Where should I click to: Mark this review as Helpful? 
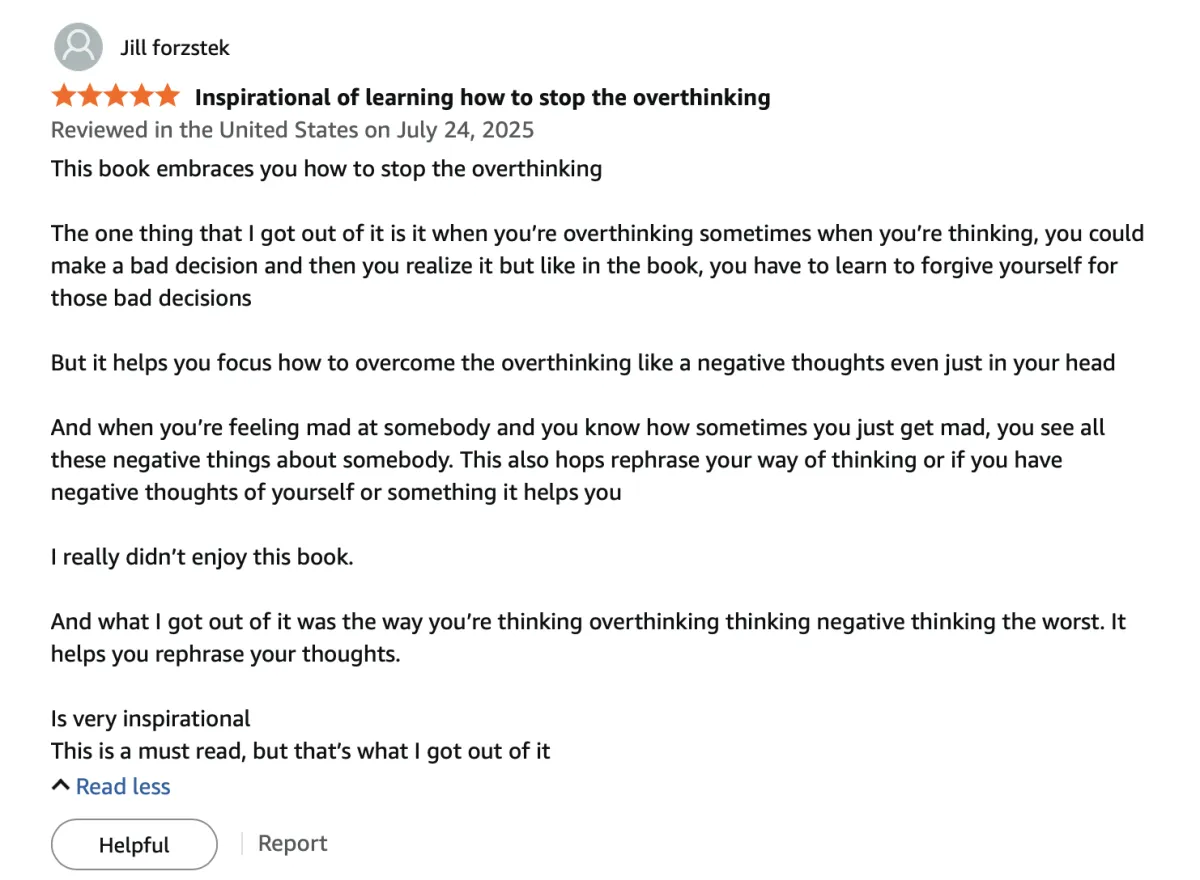point(134,845)
